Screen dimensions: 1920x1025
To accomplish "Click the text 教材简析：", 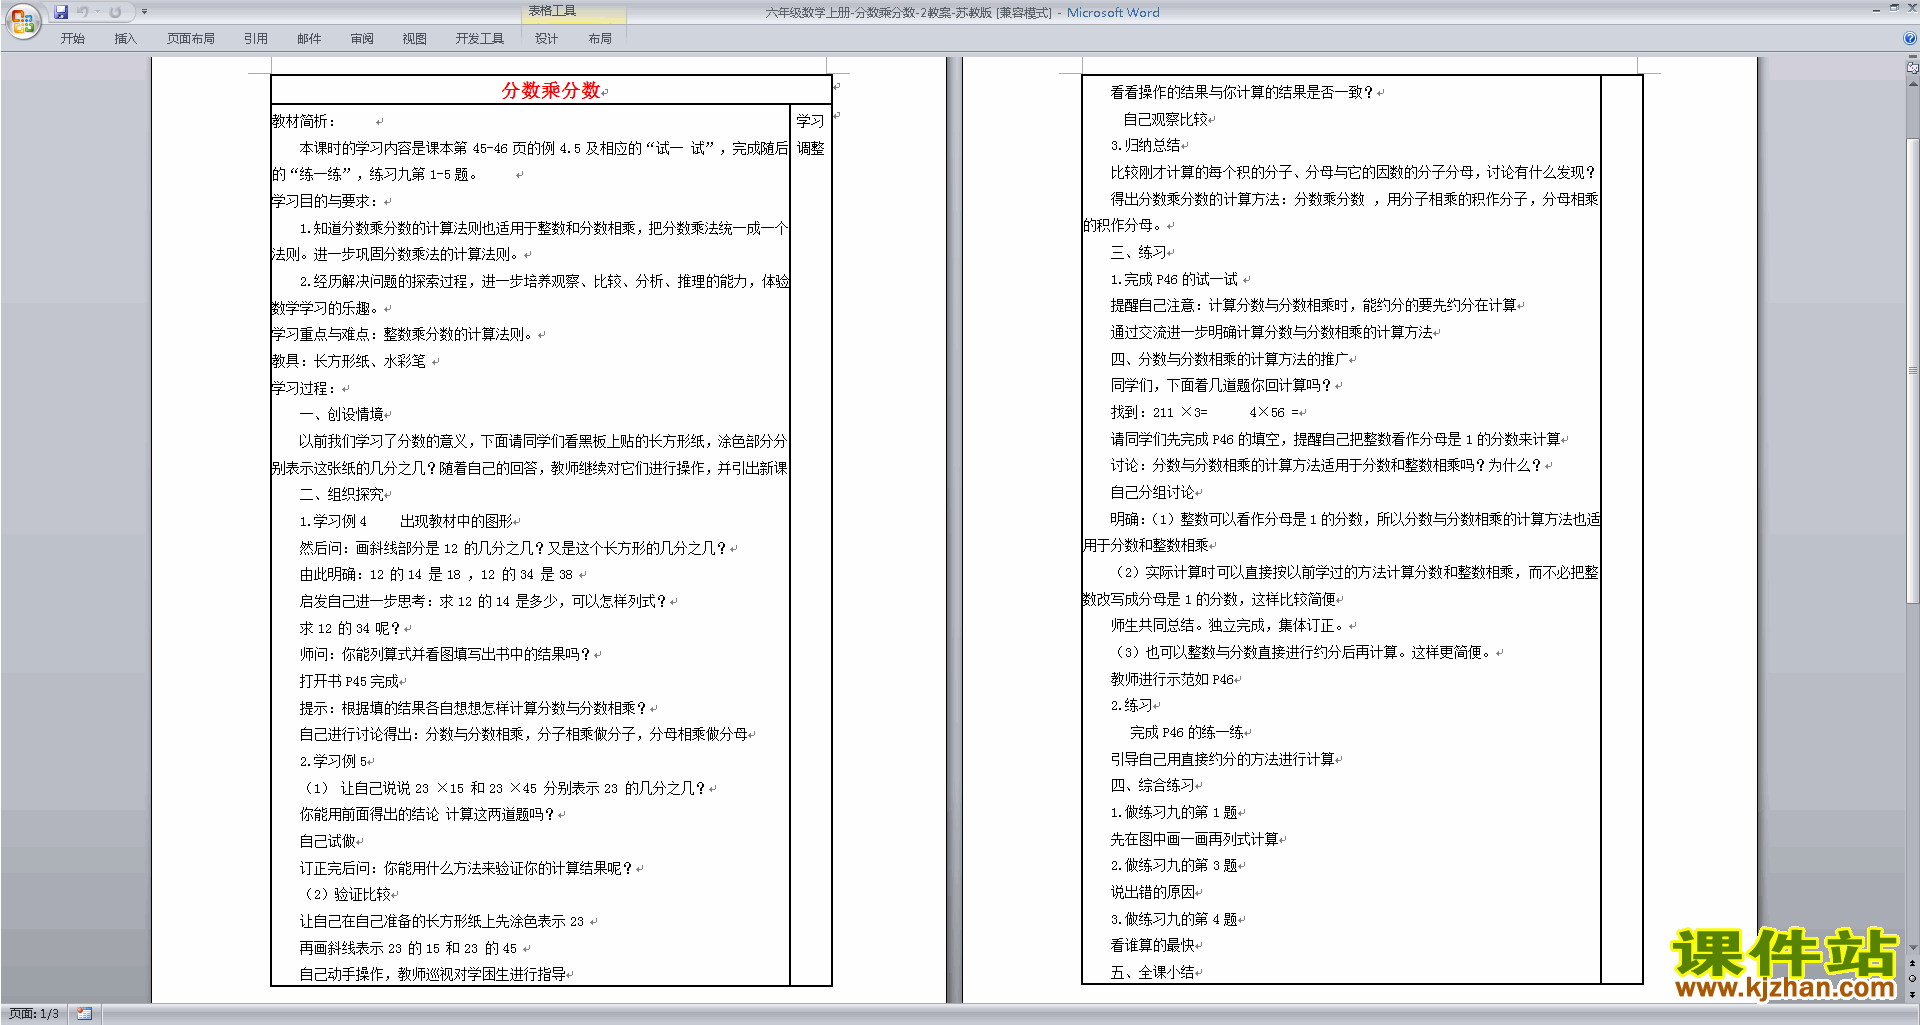I will 303,121.
